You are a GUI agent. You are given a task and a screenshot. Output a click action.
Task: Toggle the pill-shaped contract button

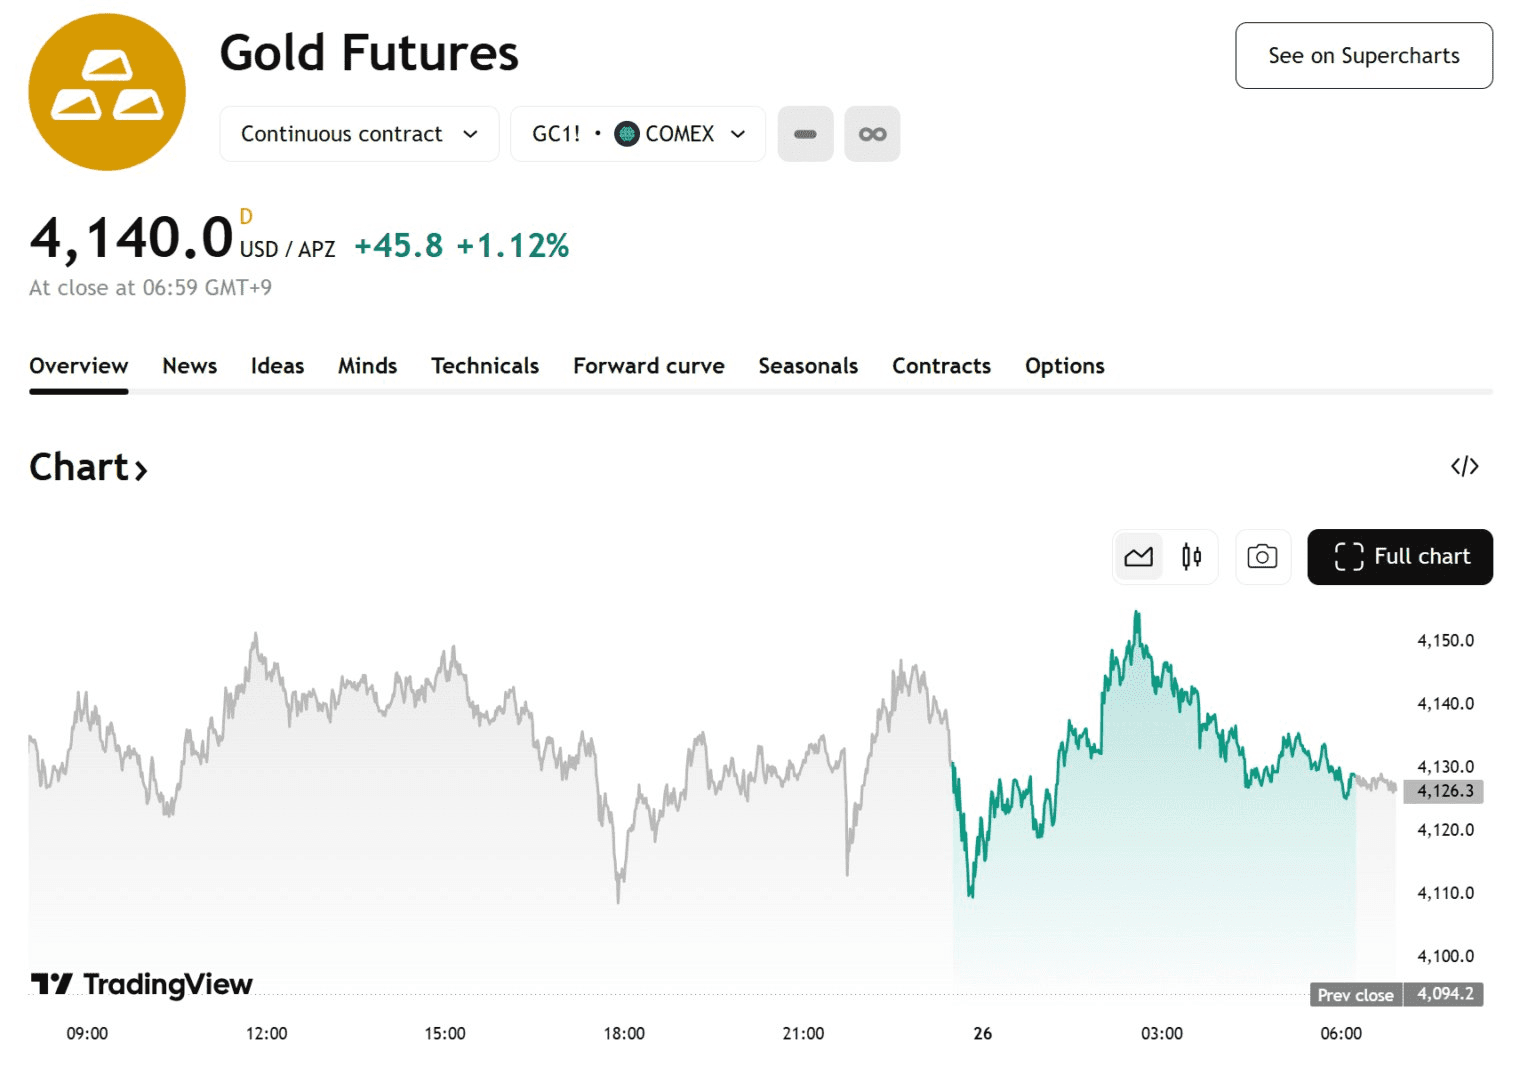[805, 134]
